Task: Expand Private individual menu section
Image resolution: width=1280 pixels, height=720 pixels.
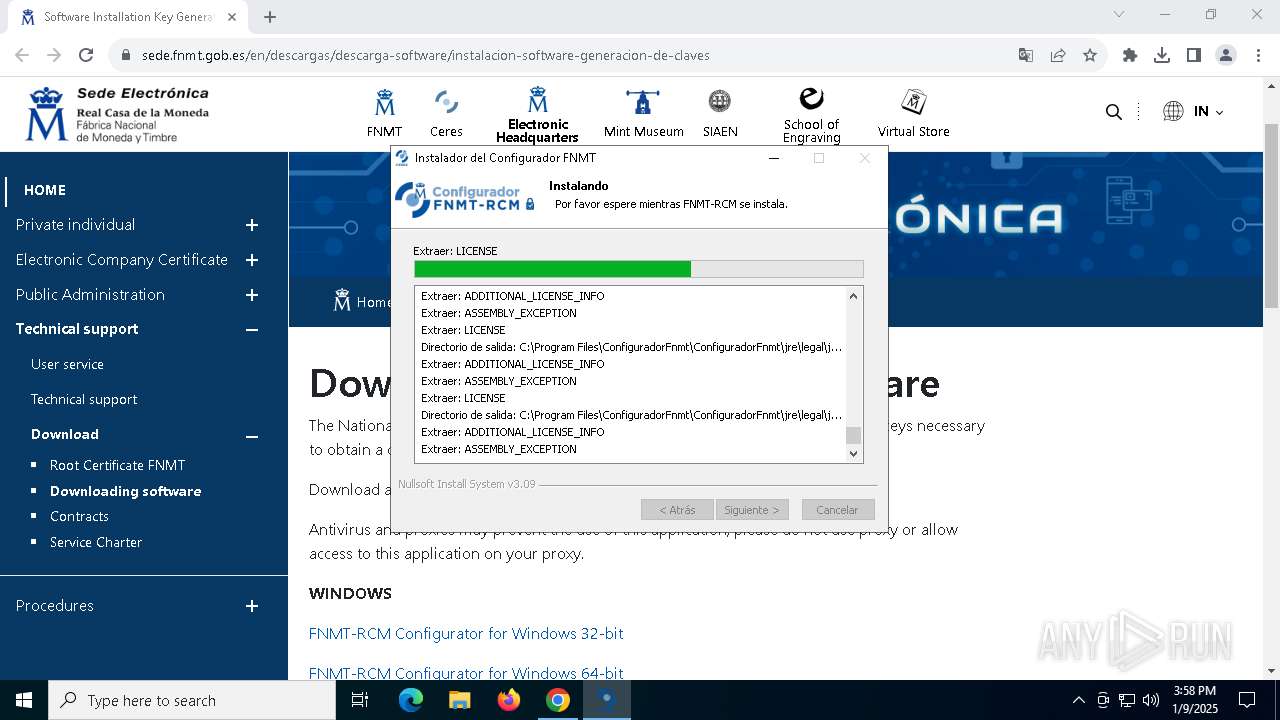Action: coord(252,225)
